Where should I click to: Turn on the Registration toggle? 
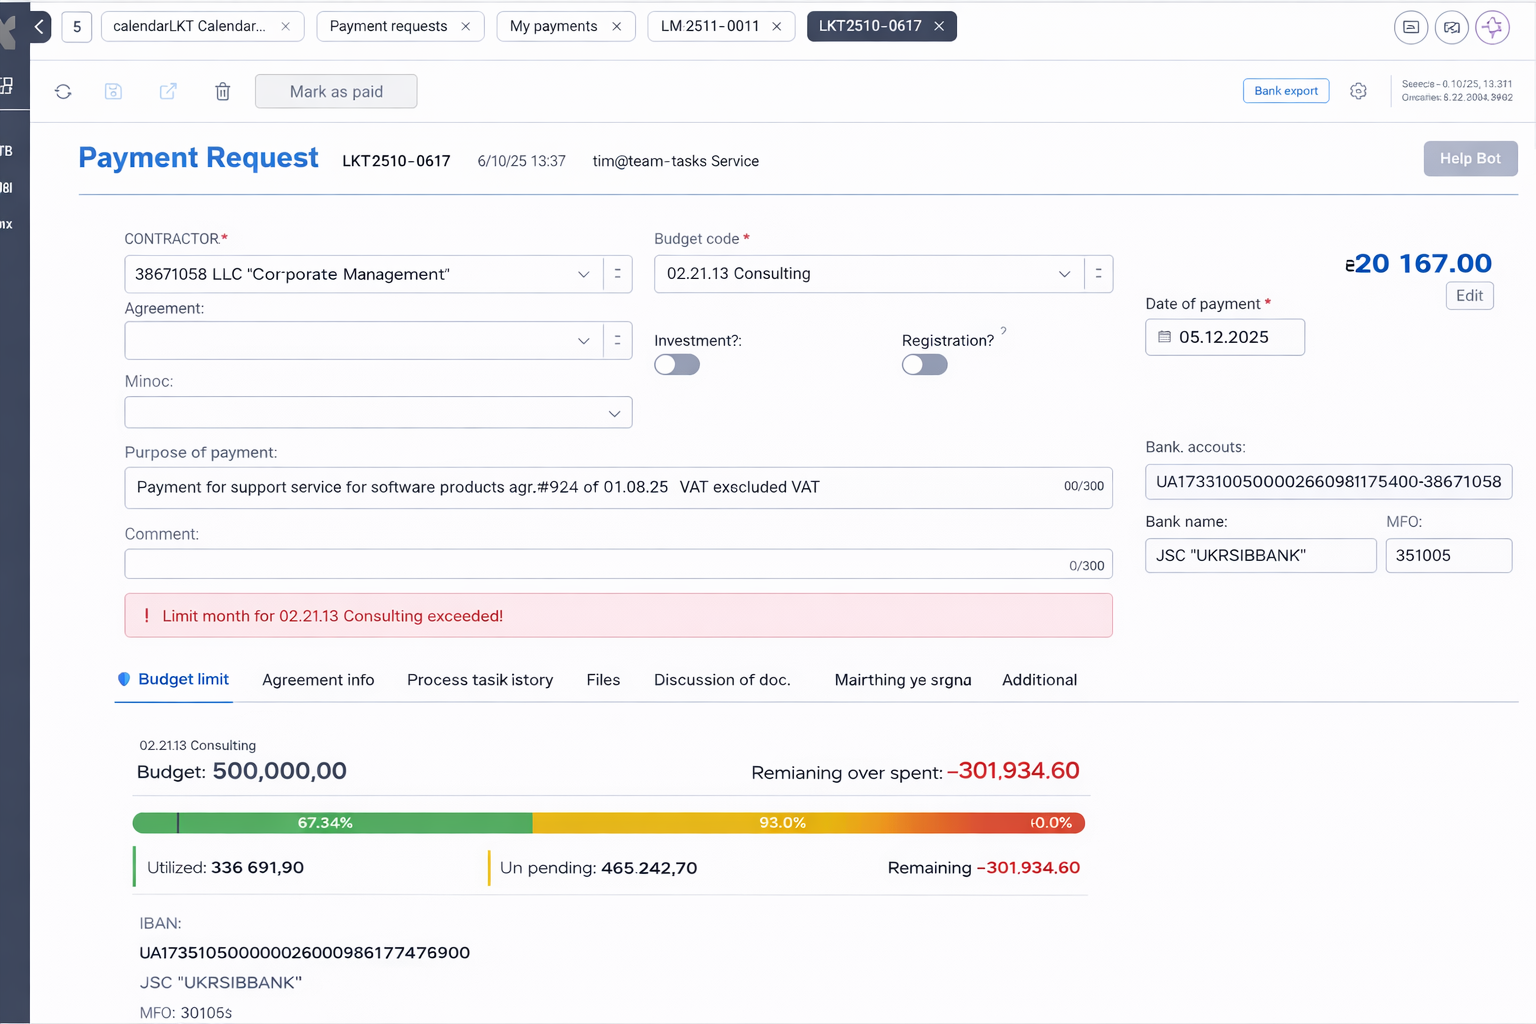point(924,365)
